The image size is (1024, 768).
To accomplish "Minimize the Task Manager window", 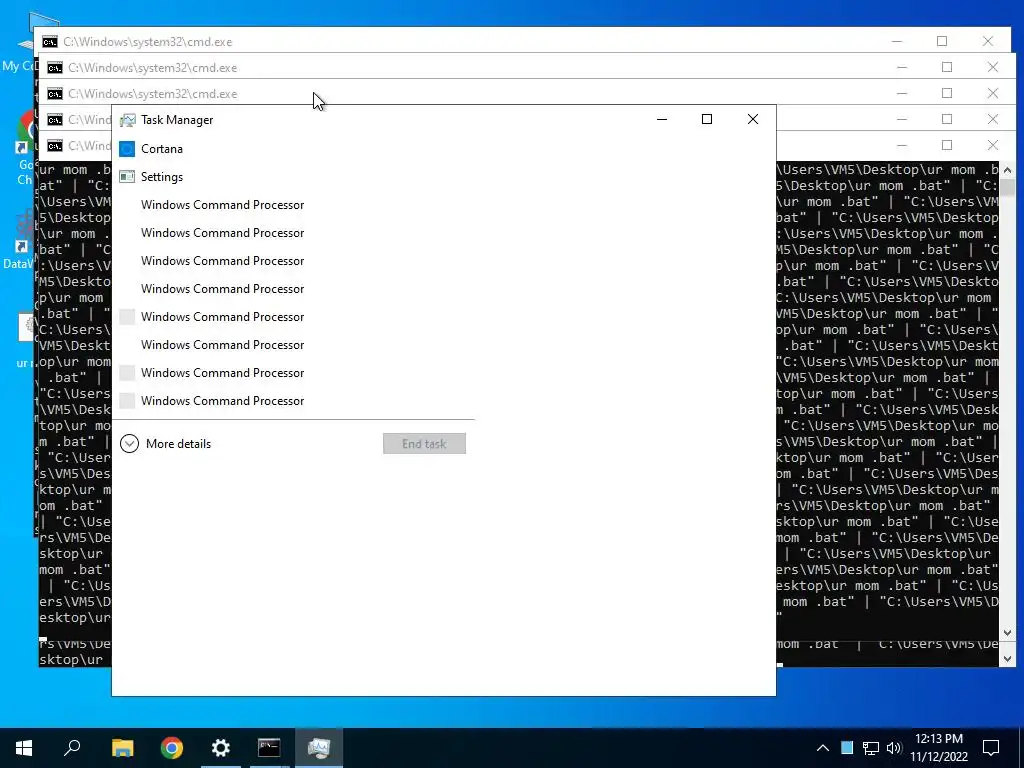I will click(x=662, y=120).
